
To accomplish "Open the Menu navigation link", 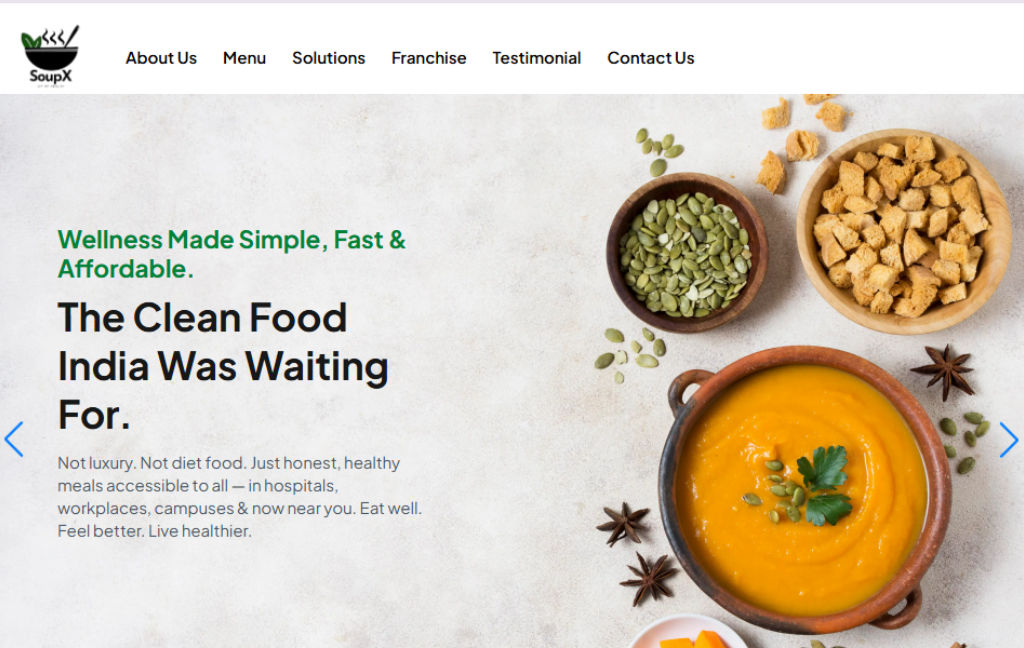I will [x=244, y=58].
